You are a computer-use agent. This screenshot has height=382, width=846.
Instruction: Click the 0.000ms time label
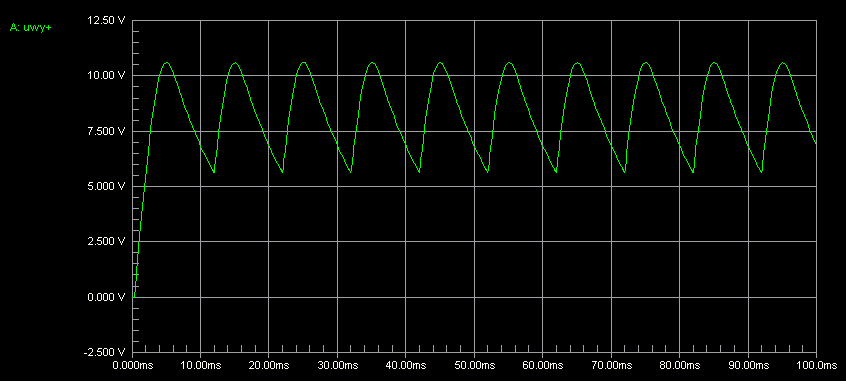pyautogui.click(x=132, y=366)
